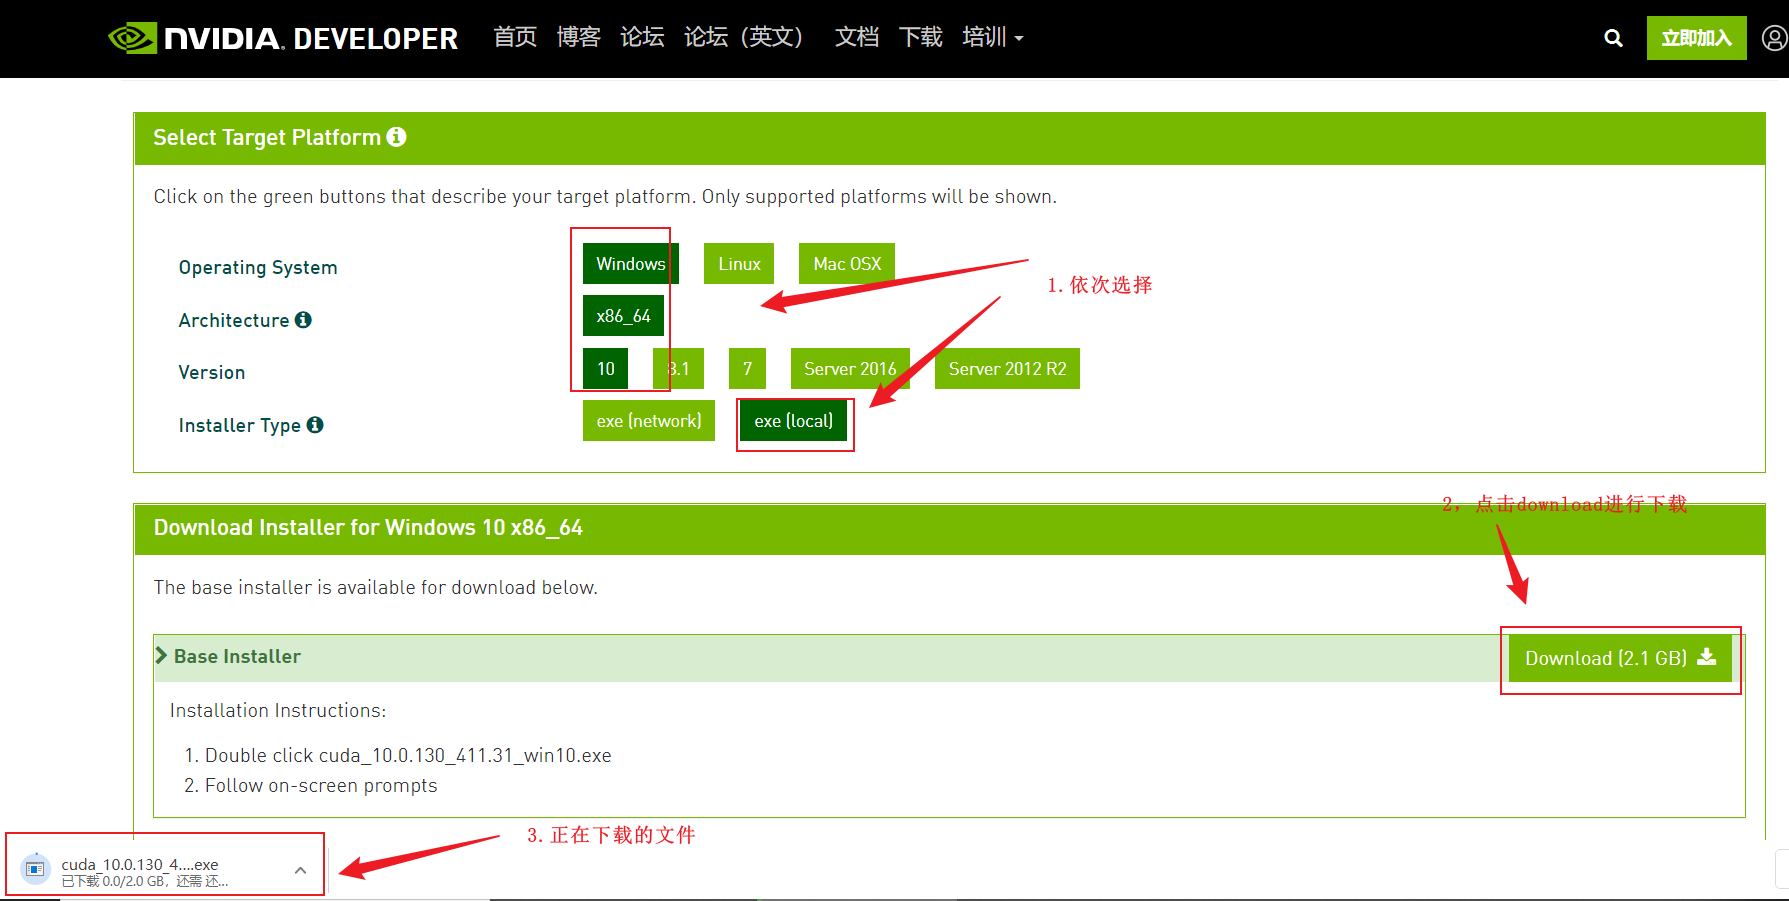
Task: Open 论坛 (英文) in navigation
Action: pyautogui.click(x=744, y=38)
